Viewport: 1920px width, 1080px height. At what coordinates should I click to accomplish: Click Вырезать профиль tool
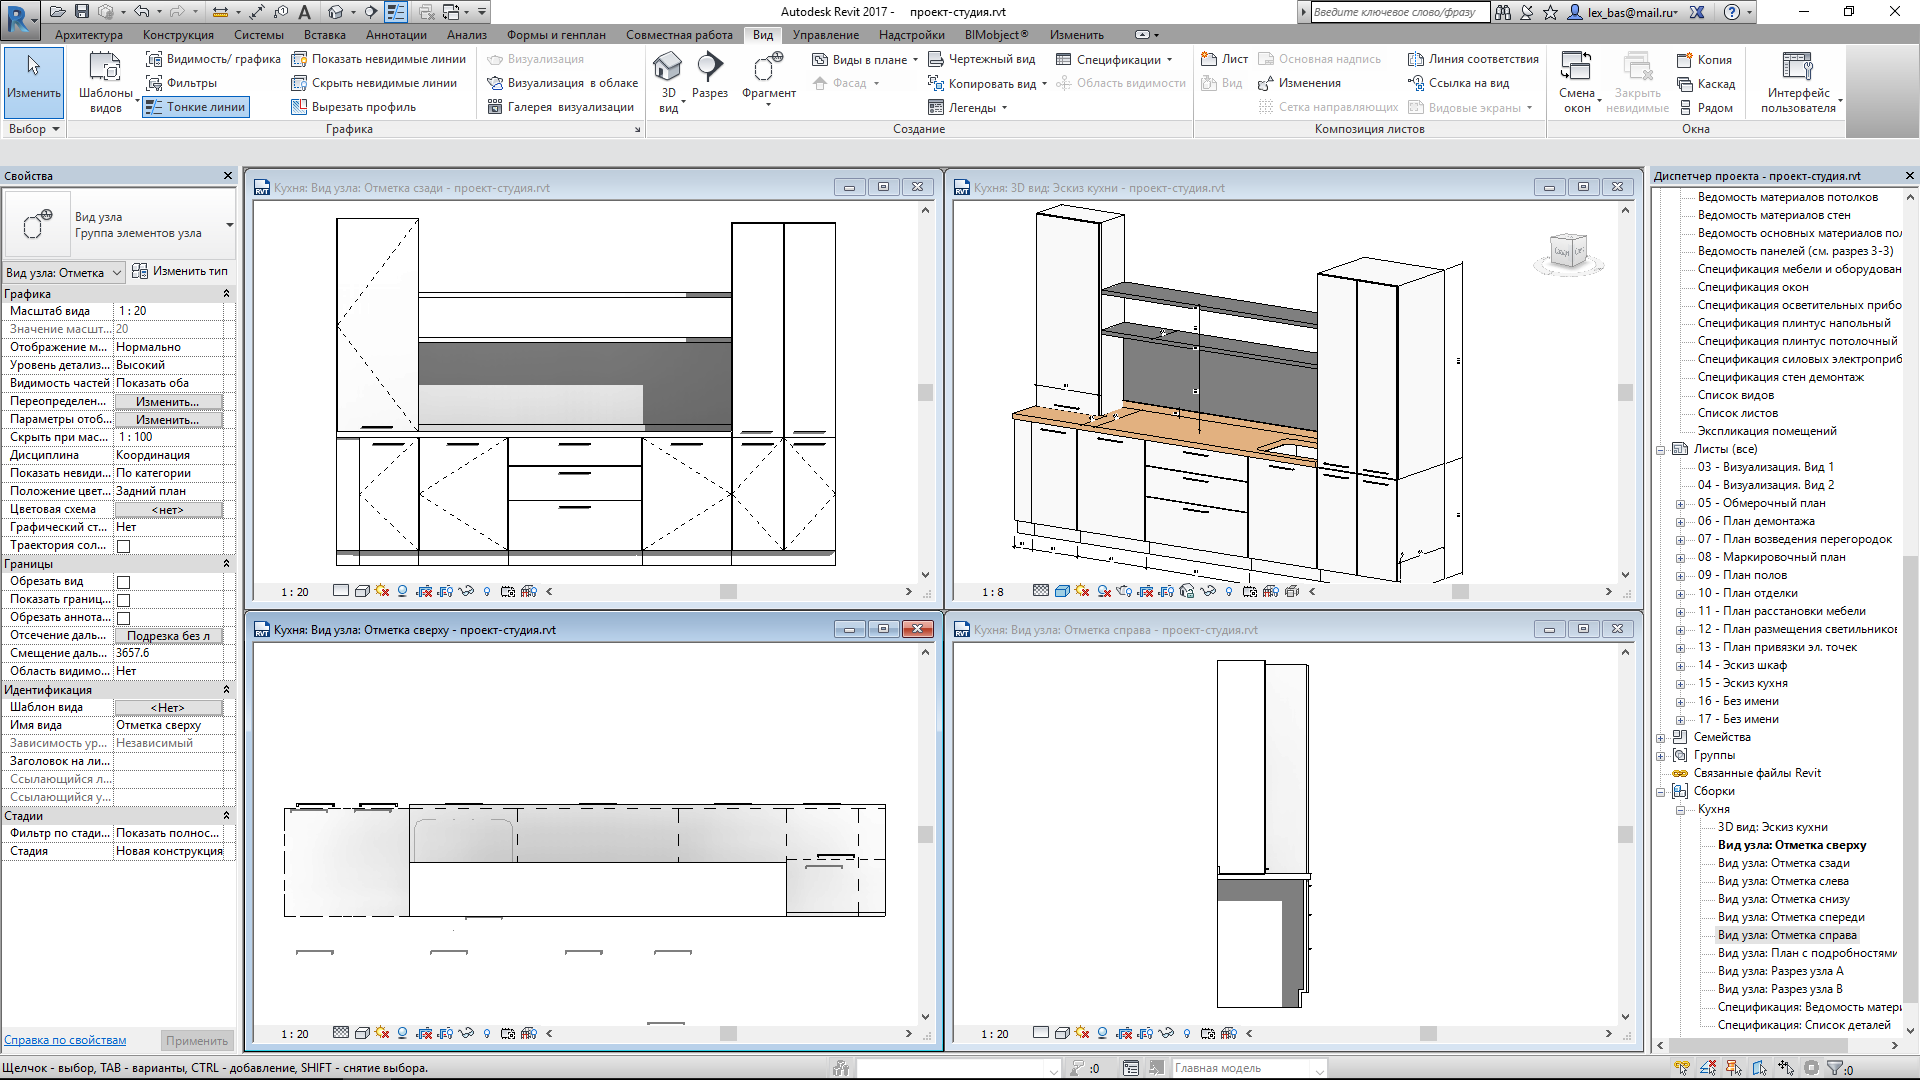tap(354, 107)
